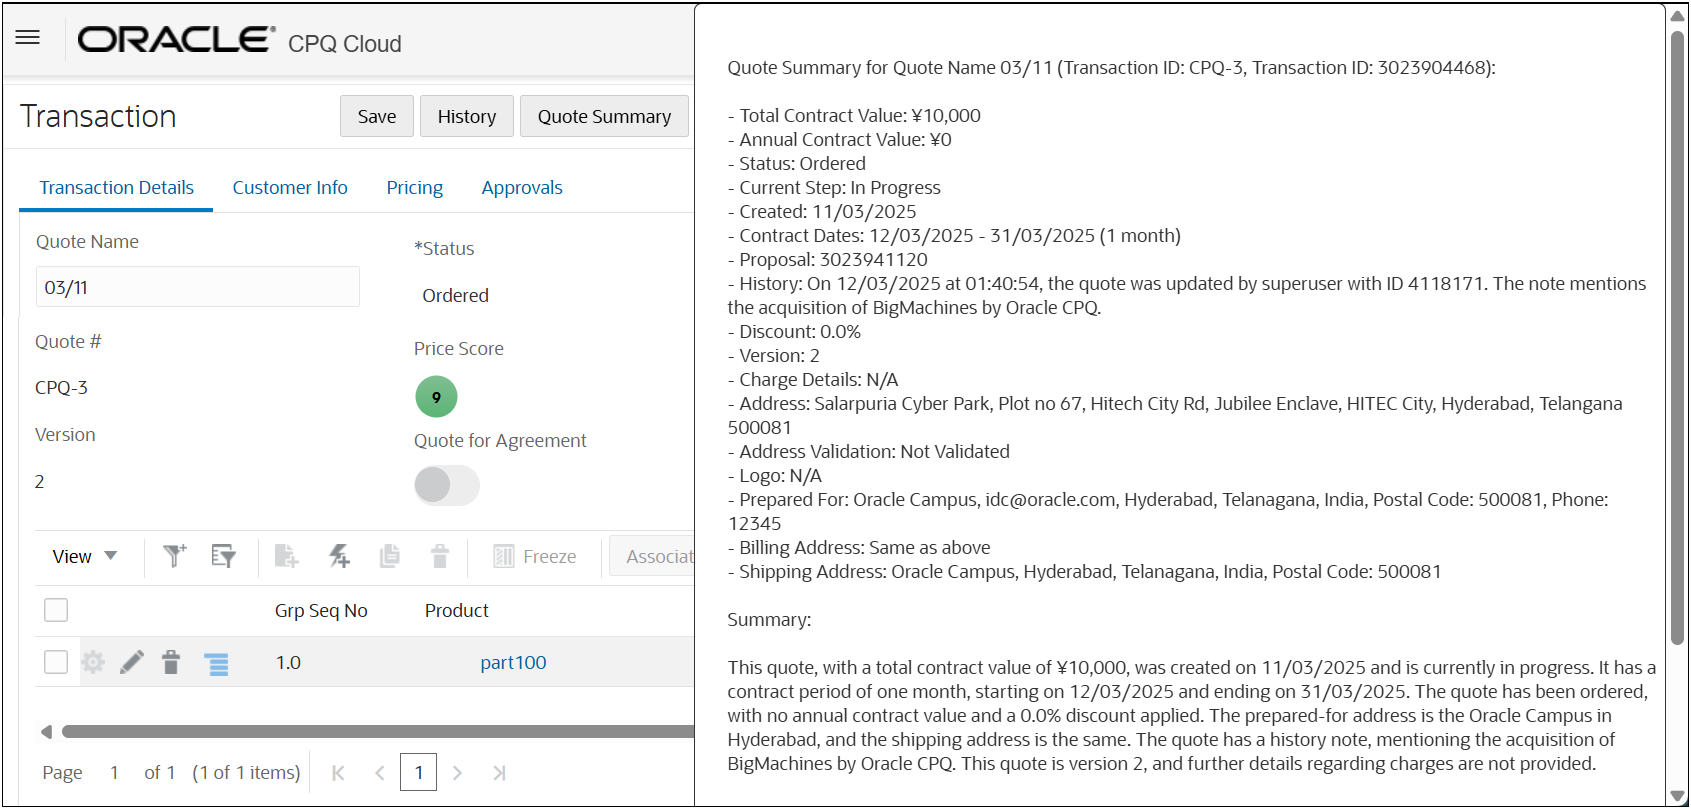This screenshot has width=1691, height=809.
Task: Click the add line item icon
Action: 287,556
